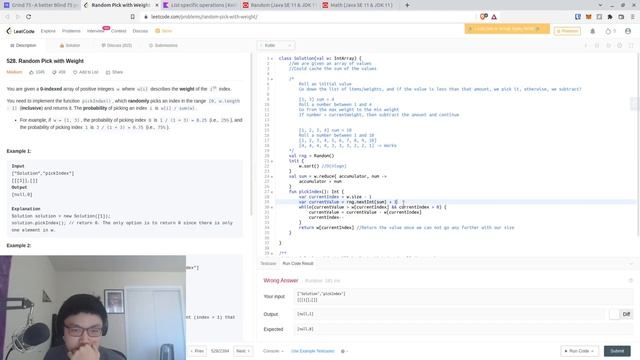The image size is (640, 360).
Task: Open browser tab list dropdown arrow
Action: (600, 5)
